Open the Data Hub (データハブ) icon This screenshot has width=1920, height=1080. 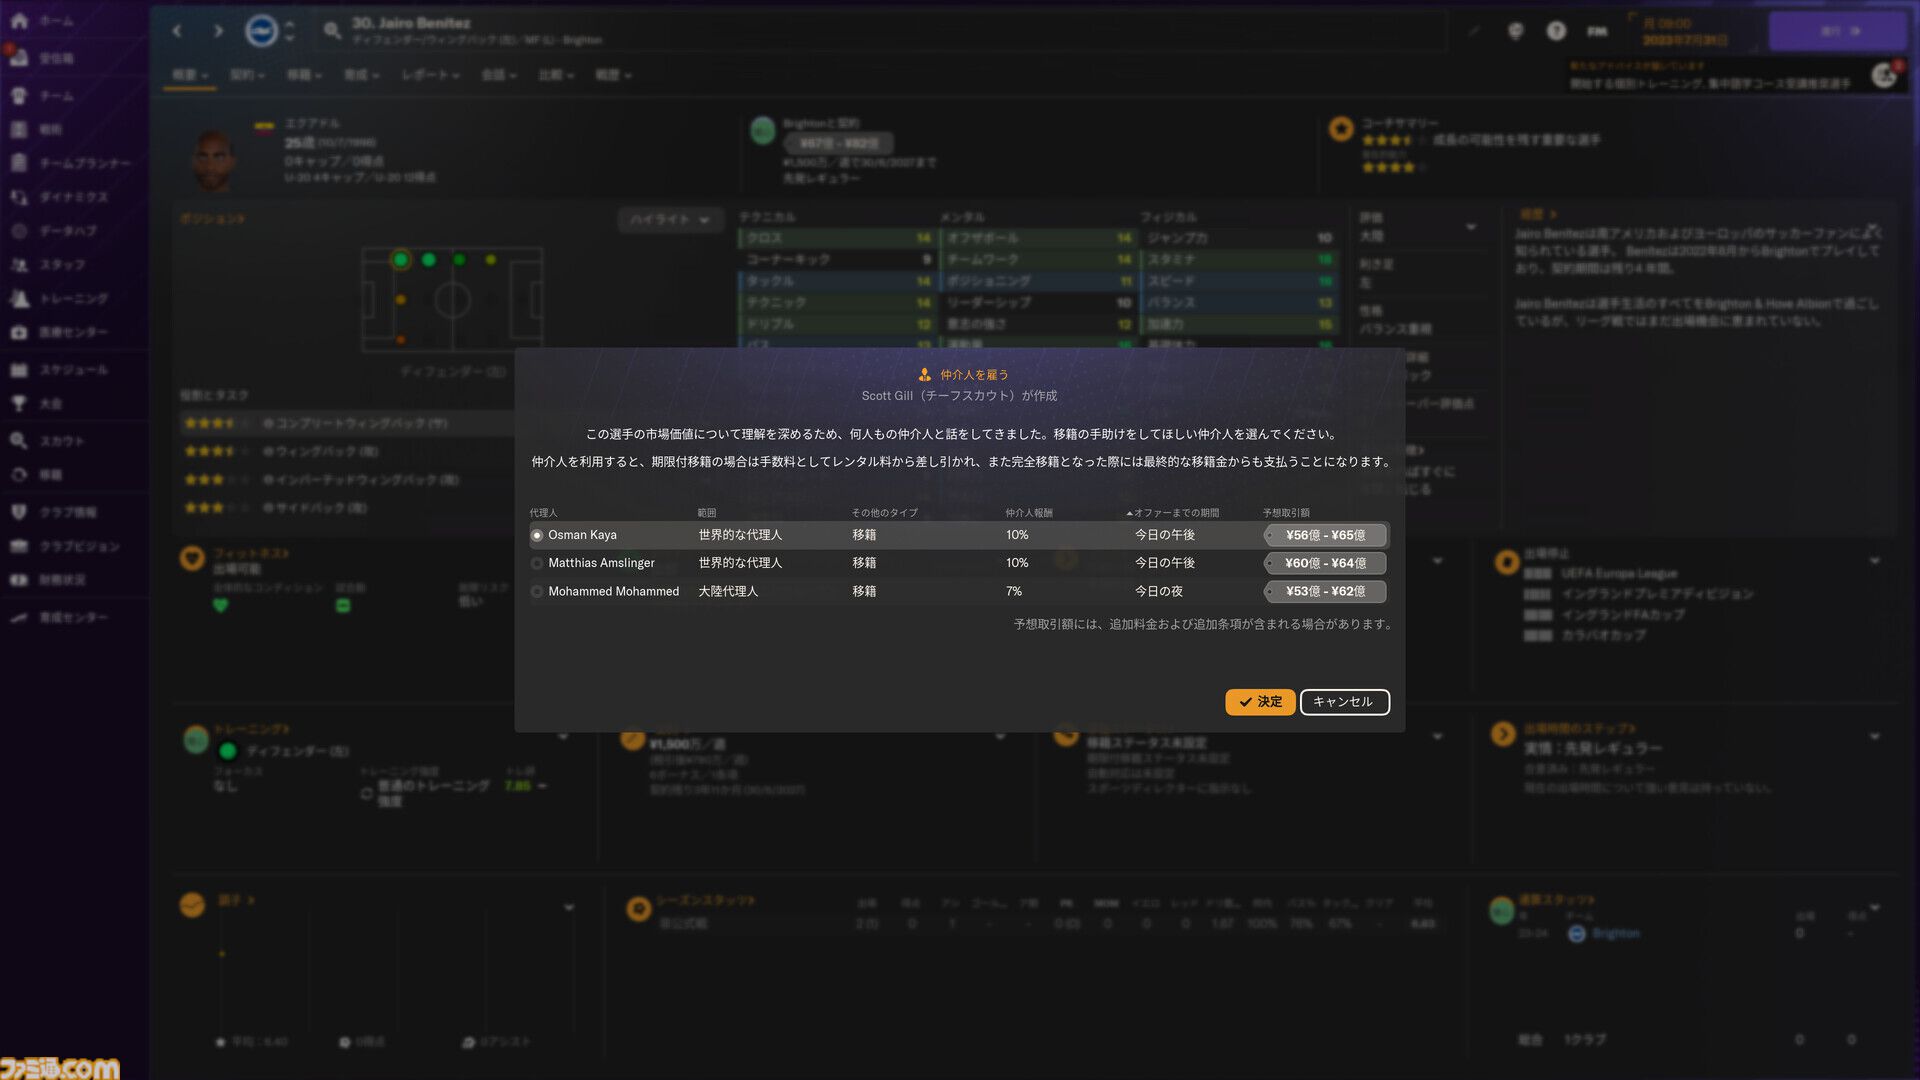pos(19,231)
